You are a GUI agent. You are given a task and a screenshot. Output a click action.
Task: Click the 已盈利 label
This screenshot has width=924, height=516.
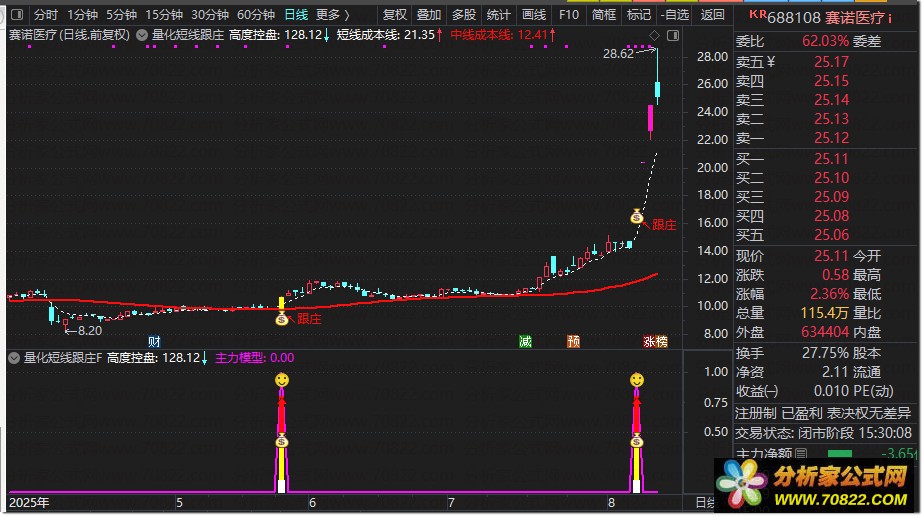pyautogui.click(x=801, y=414)
